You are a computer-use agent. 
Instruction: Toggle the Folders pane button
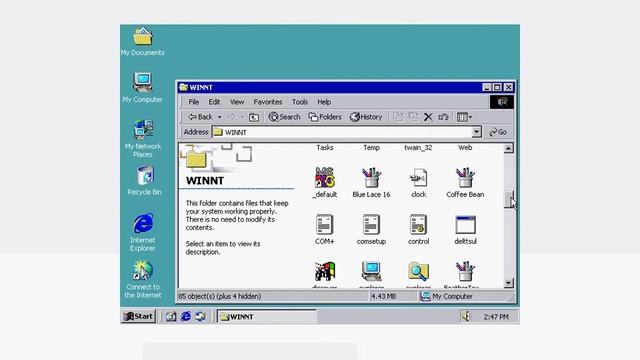[325, 118]
